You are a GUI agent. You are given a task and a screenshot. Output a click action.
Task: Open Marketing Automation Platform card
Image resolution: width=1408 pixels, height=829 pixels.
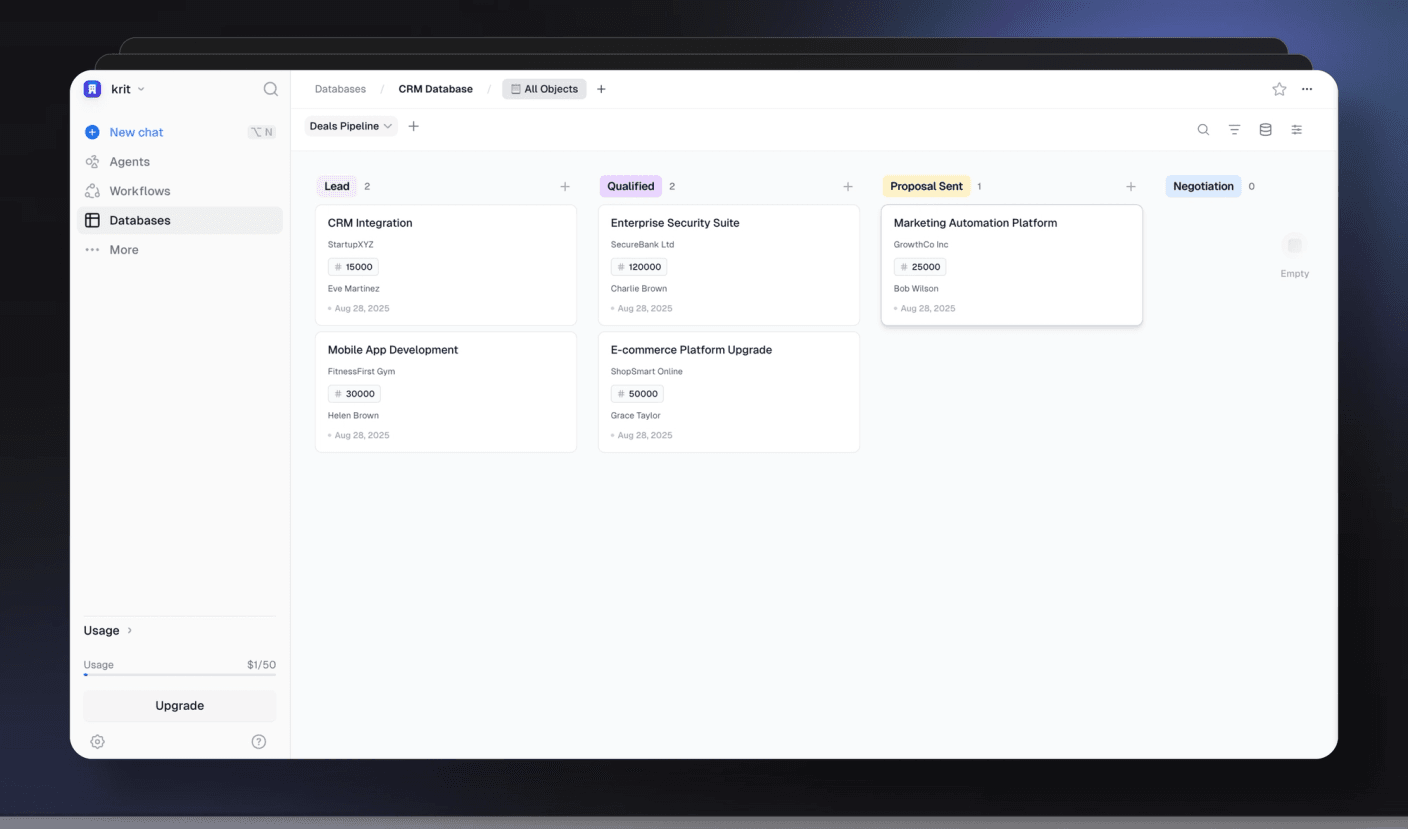point(1012,265)
